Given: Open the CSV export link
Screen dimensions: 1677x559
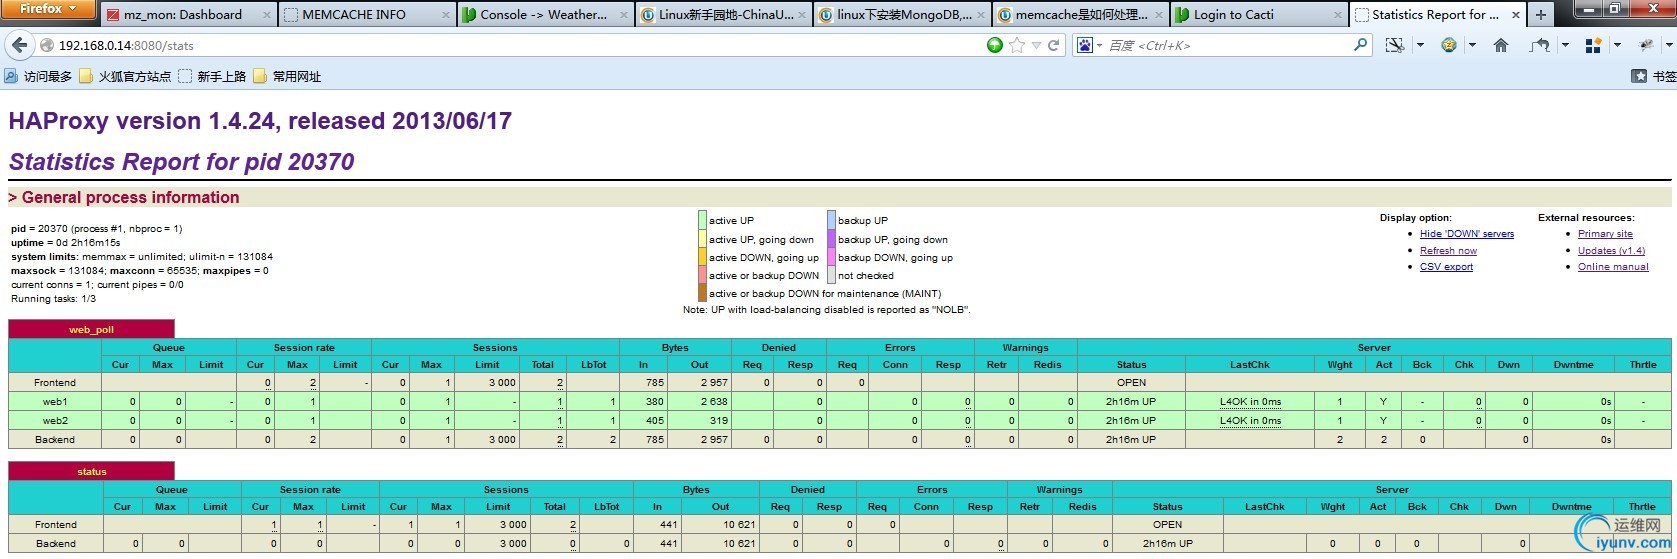Looking at the screenshot, I should click(x=1446, y=267).
